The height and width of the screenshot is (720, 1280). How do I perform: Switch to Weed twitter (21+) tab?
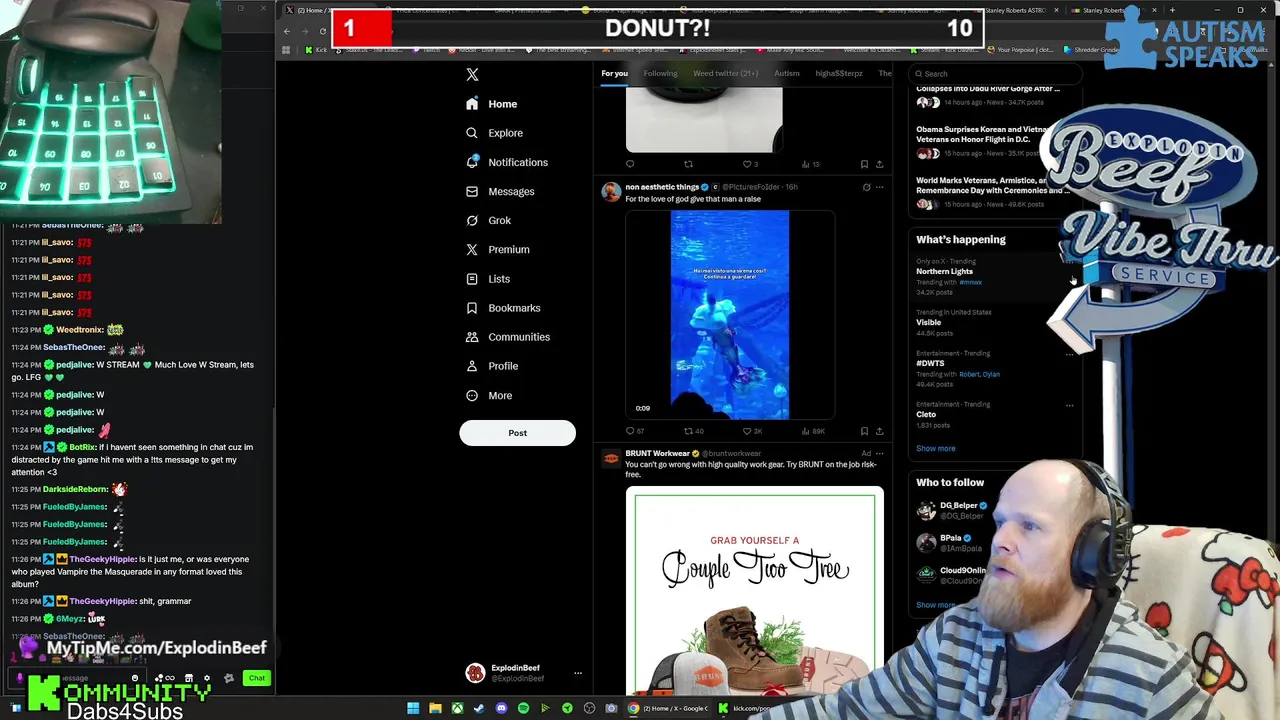click(725, 73)
